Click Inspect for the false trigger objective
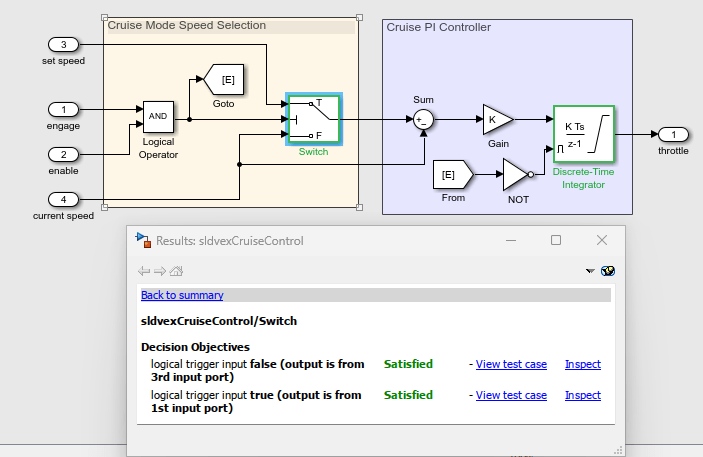 (x=582, y=365)
